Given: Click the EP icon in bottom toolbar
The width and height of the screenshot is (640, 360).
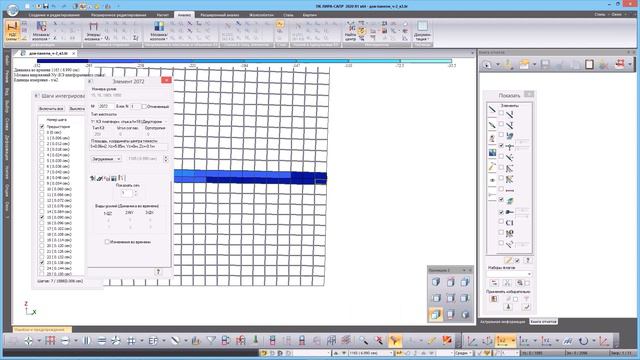Looking at the screenshot, I should (153, 340).
